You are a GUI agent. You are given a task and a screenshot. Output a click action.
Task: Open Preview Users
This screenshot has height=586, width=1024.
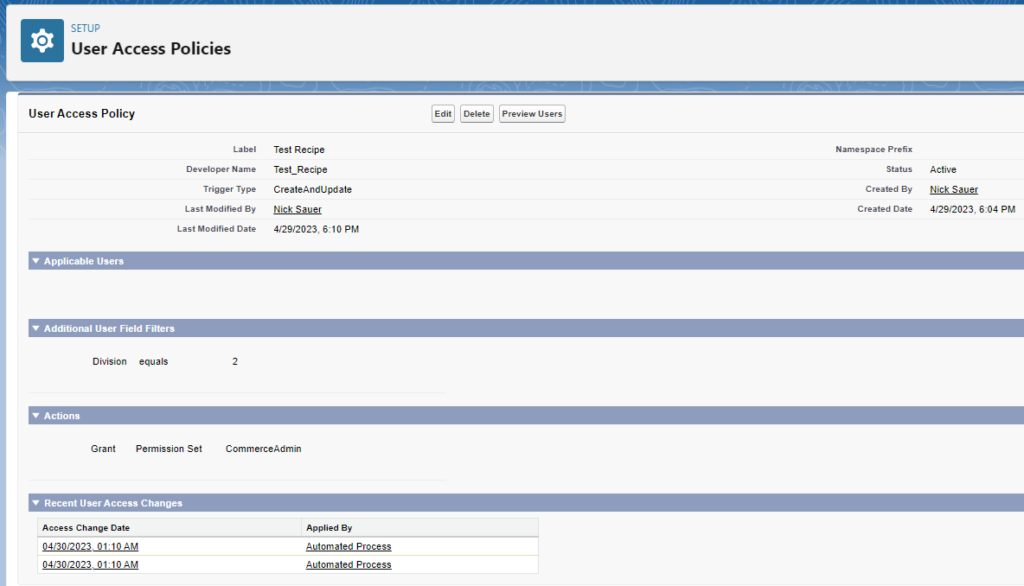coord(532,114)
